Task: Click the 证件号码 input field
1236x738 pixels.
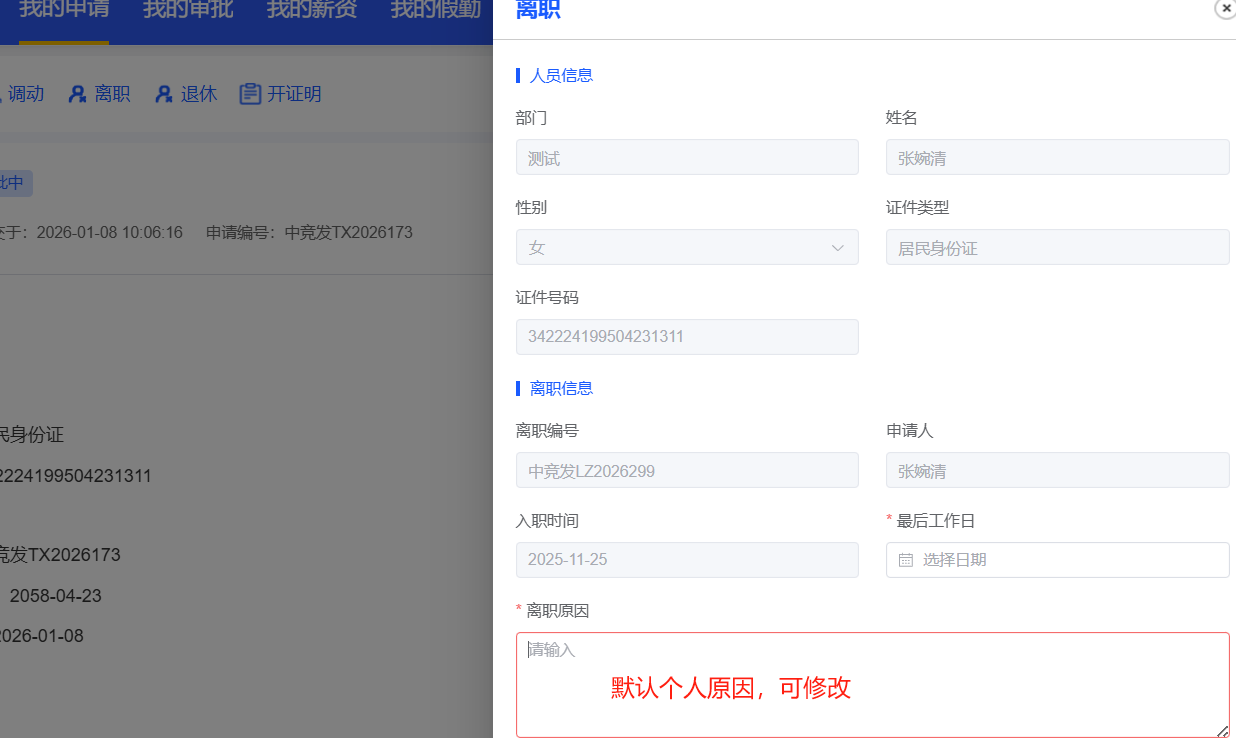Action: pos(687,337)
